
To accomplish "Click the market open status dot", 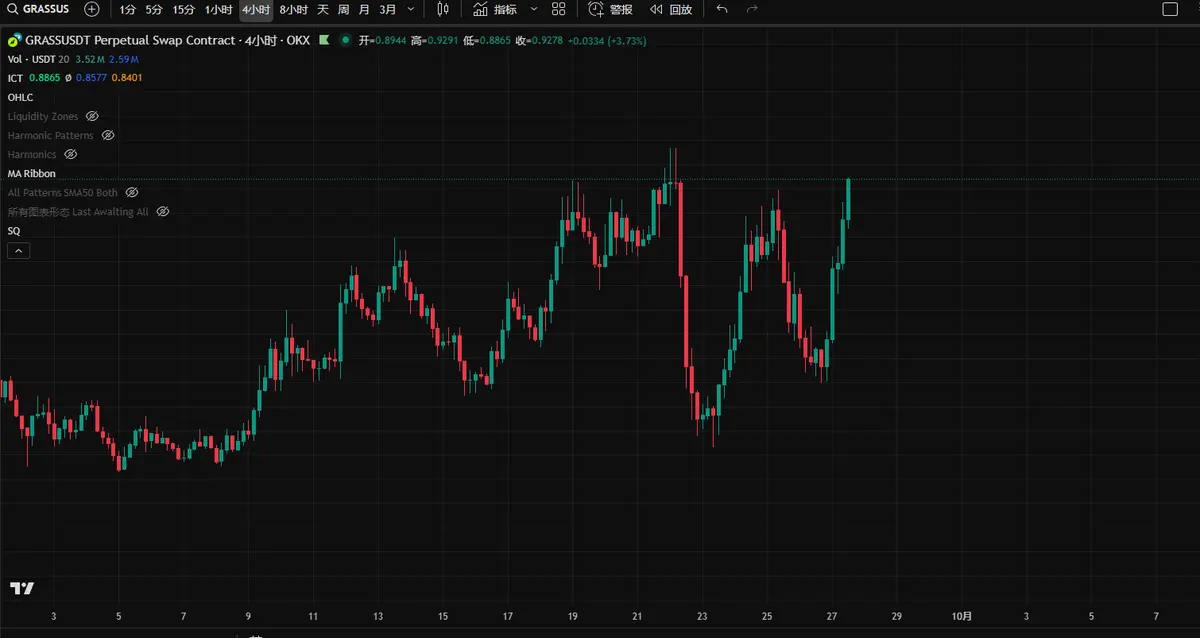I will click(x=345, y=40).
